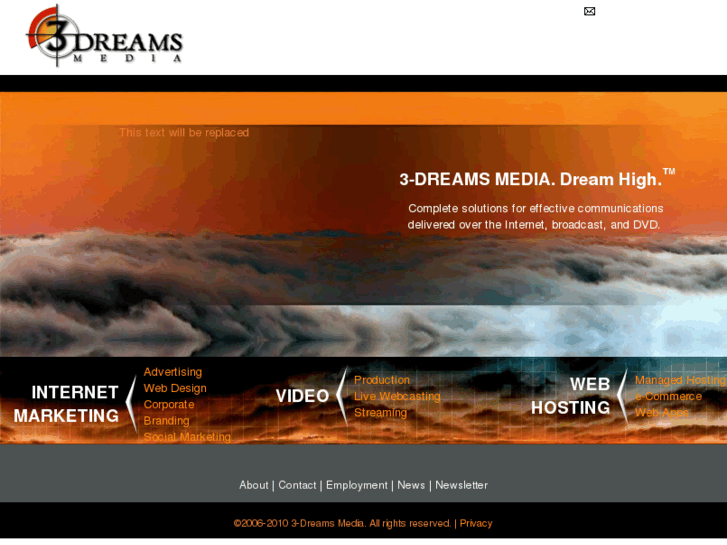View Employment opportunities link
The image size is (727, 545).
click(357, 485)
